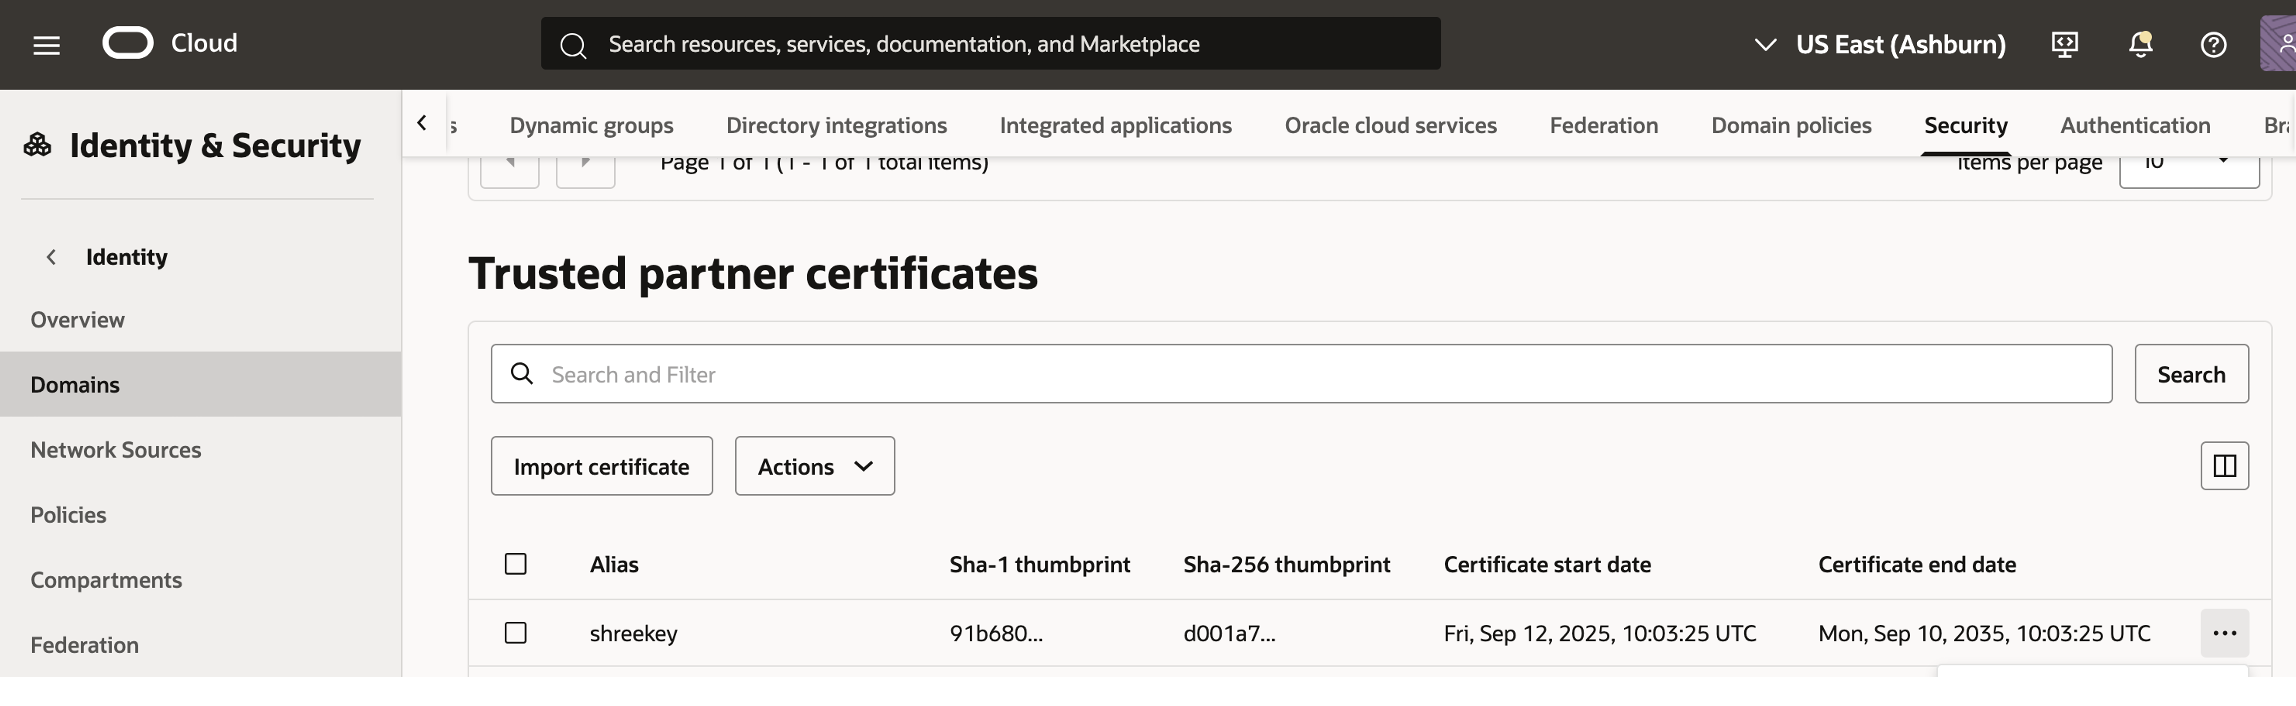Open the Oracle cloud services tab
2296x706 pixels.
(x=1391, y=125)
